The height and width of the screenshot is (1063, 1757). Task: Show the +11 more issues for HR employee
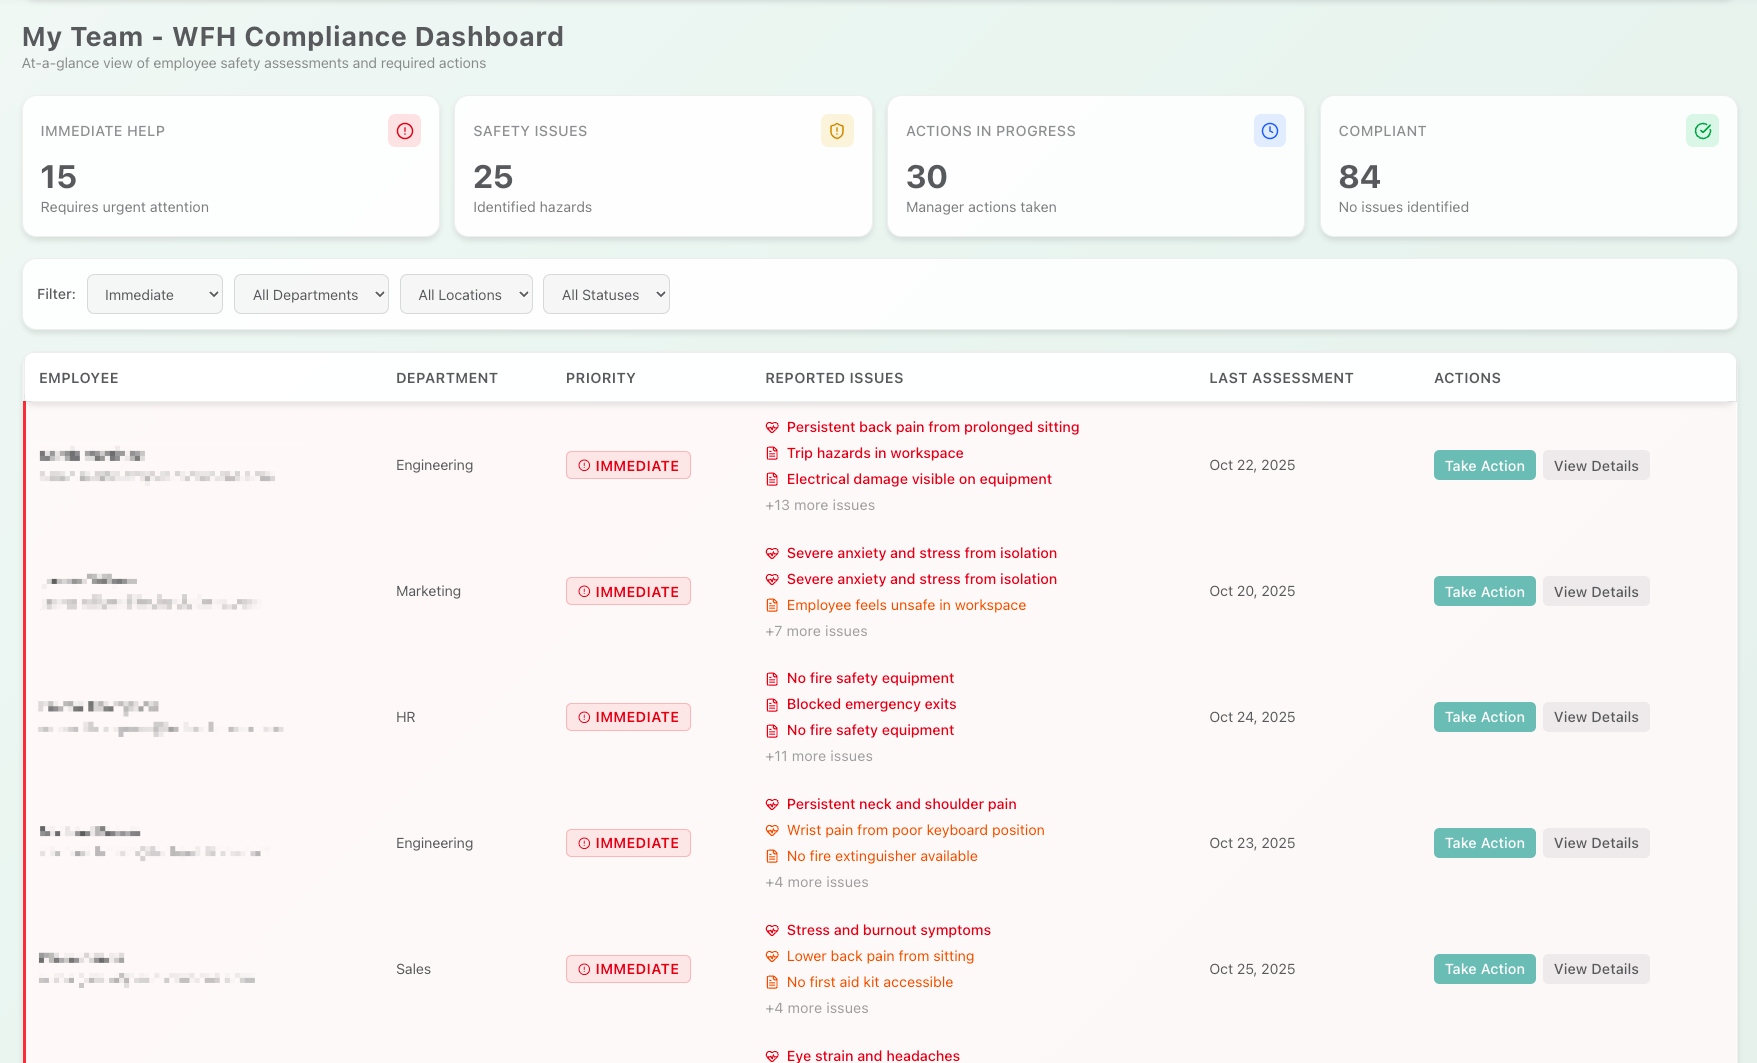coord(819,757)
